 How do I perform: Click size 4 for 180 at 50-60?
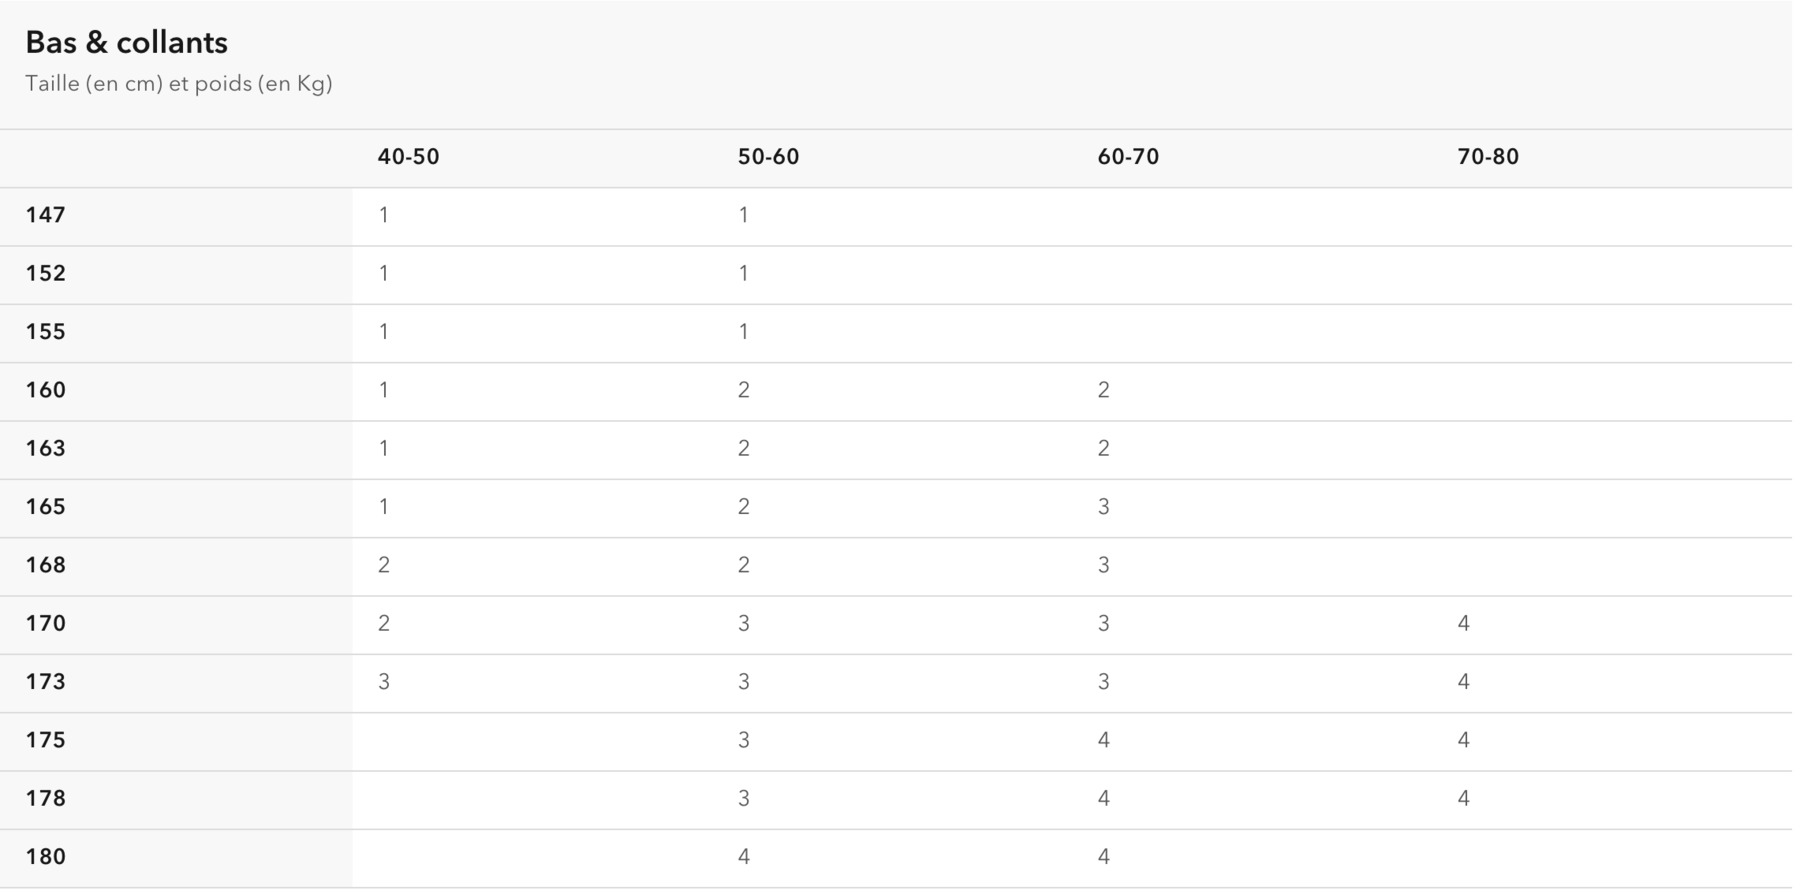[743, 857]
